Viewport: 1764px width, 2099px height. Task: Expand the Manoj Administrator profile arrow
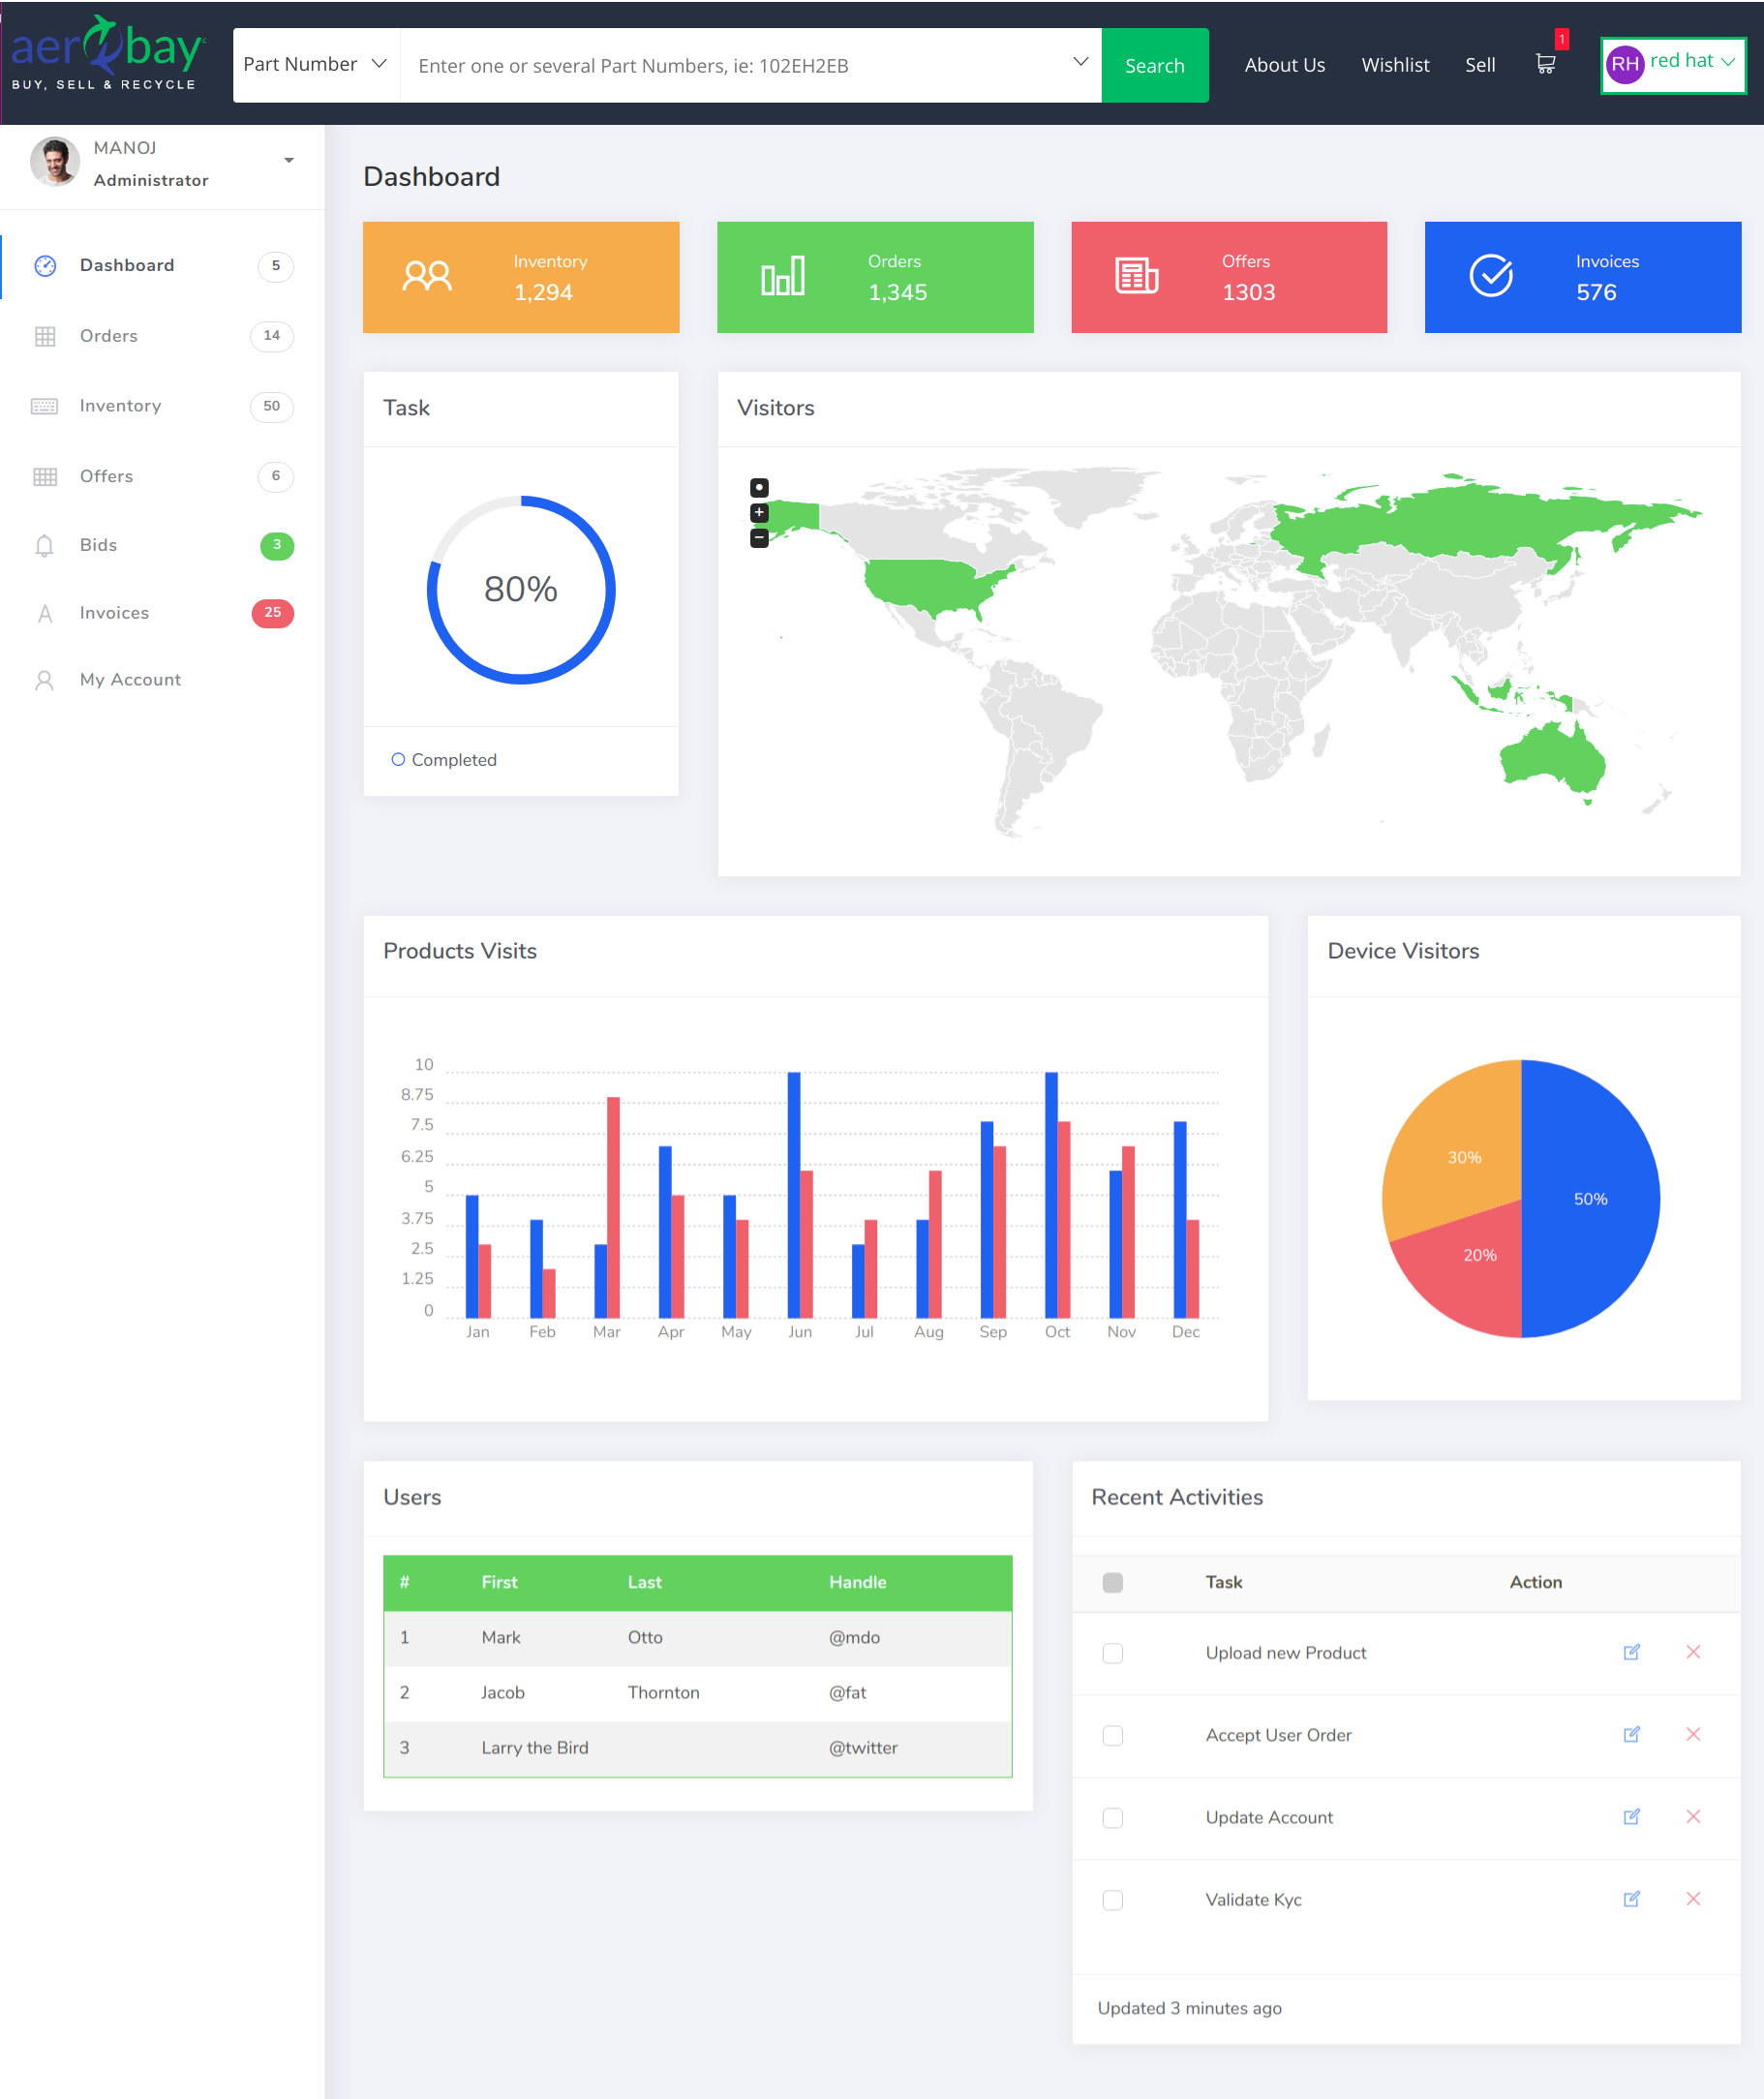tap(289, 161)
